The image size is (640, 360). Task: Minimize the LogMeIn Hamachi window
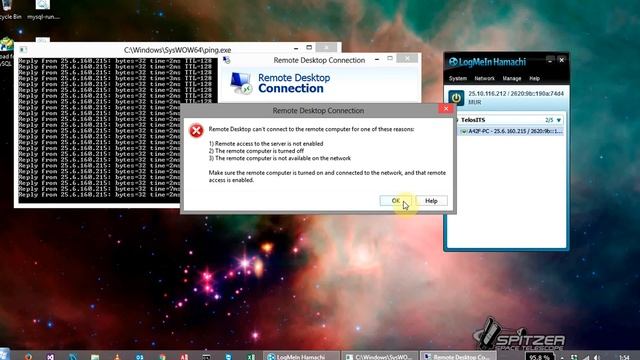coord(550,60)
